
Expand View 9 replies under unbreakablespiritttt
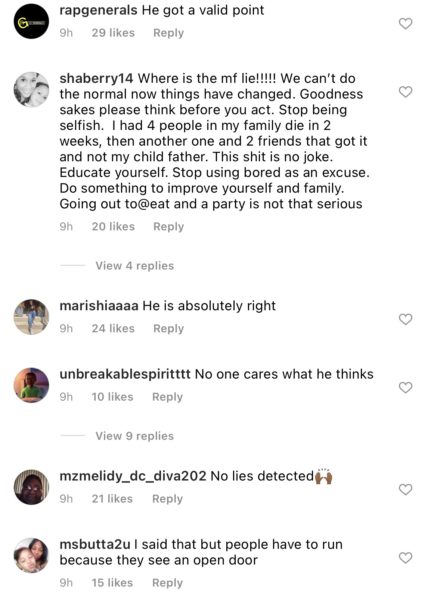[x=135, y=436]
